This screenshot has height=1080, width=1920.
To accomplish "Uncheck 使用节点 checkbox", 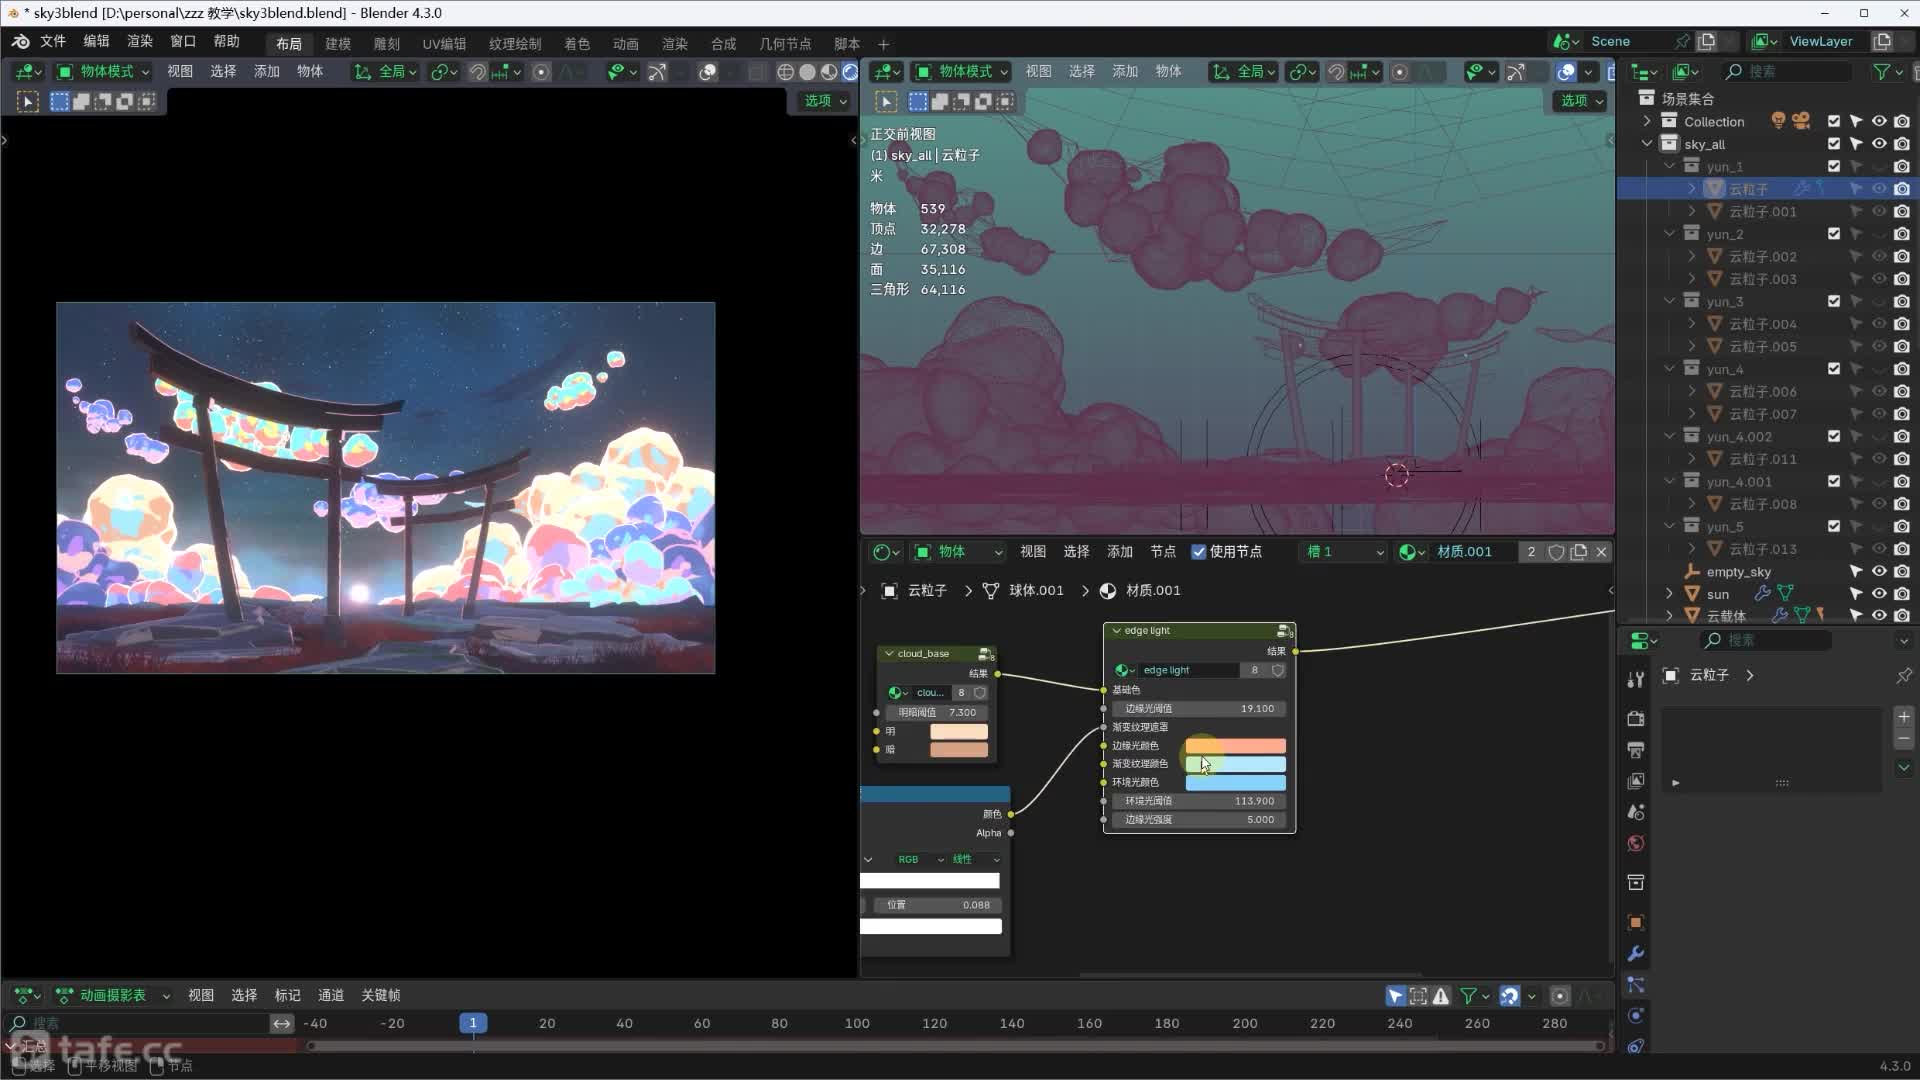I will [1198, 552].
